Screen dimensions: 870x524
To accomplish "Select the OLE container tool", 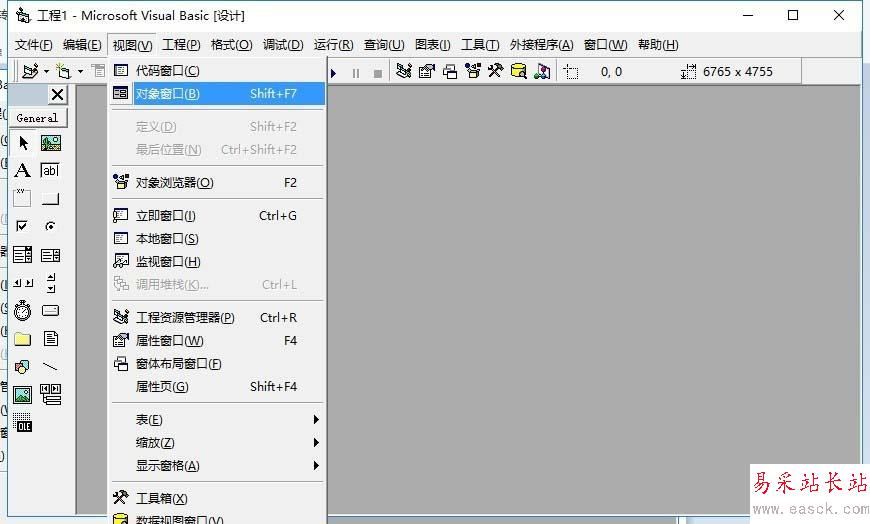I will (23, 423).
